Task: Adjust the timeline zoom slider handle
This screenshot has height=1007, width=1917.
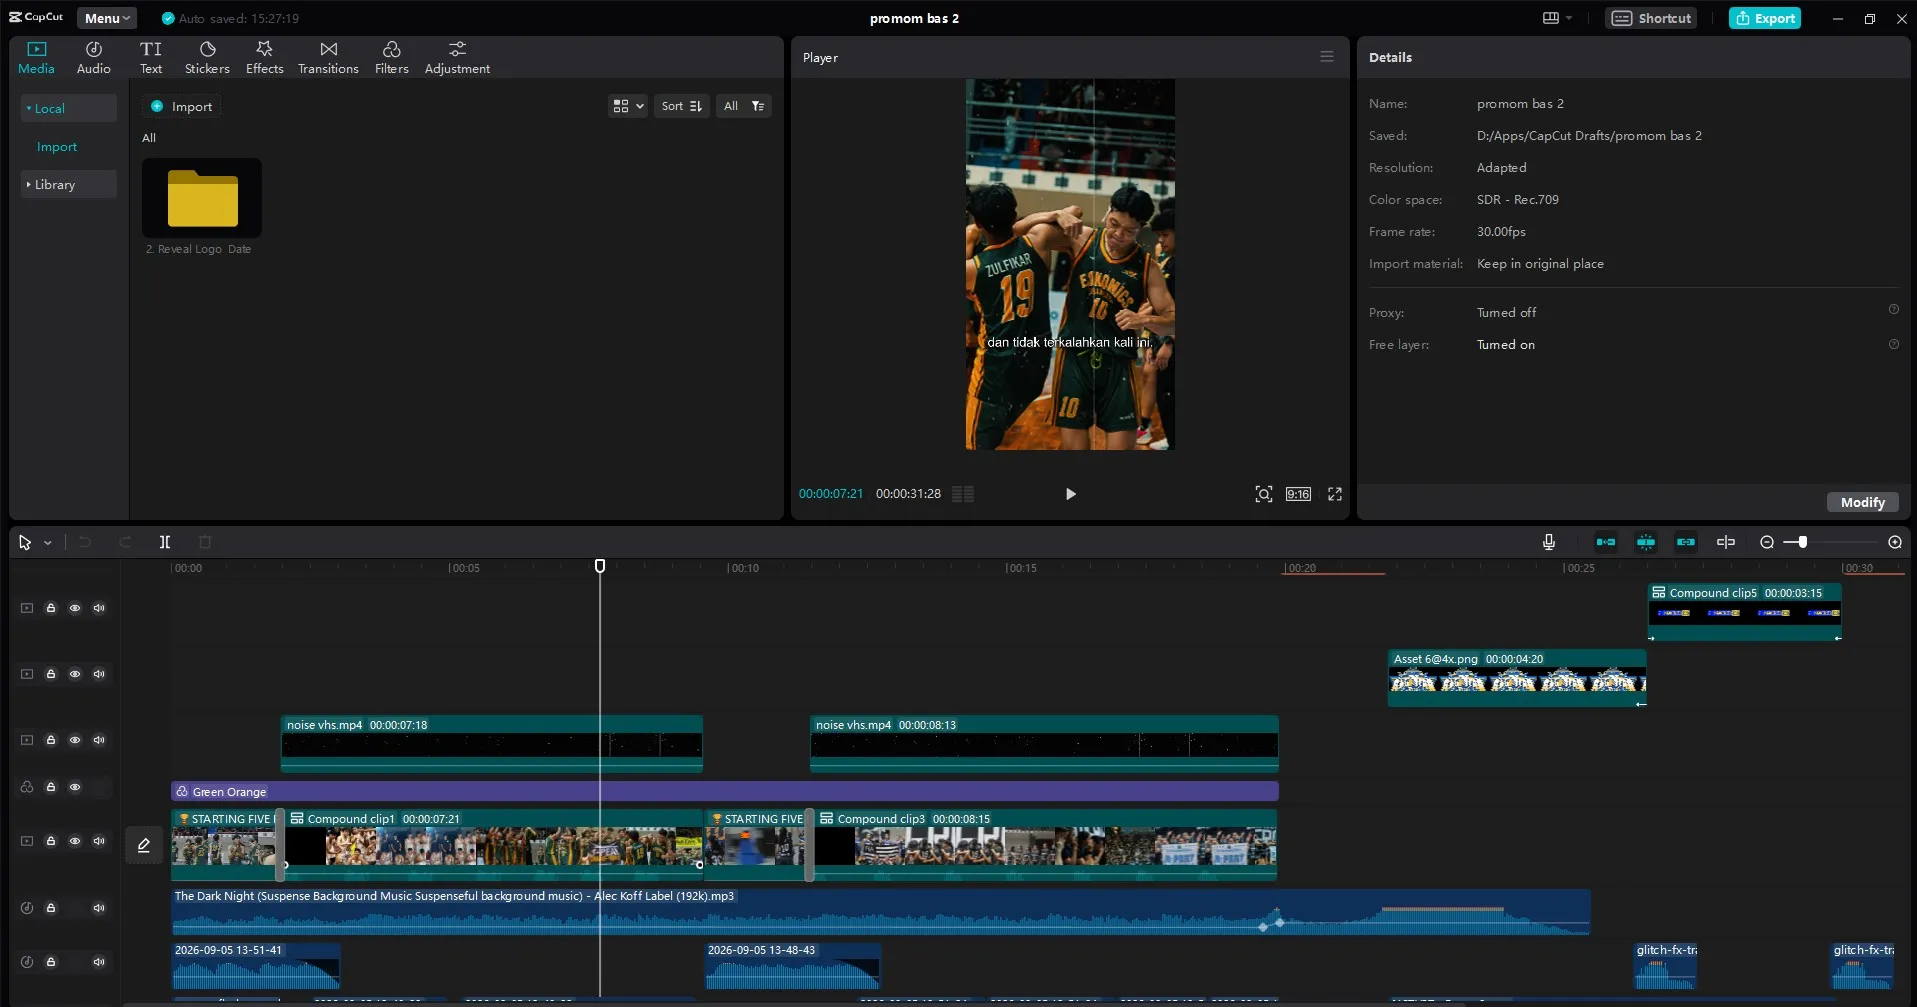Action: (1802, 542)
